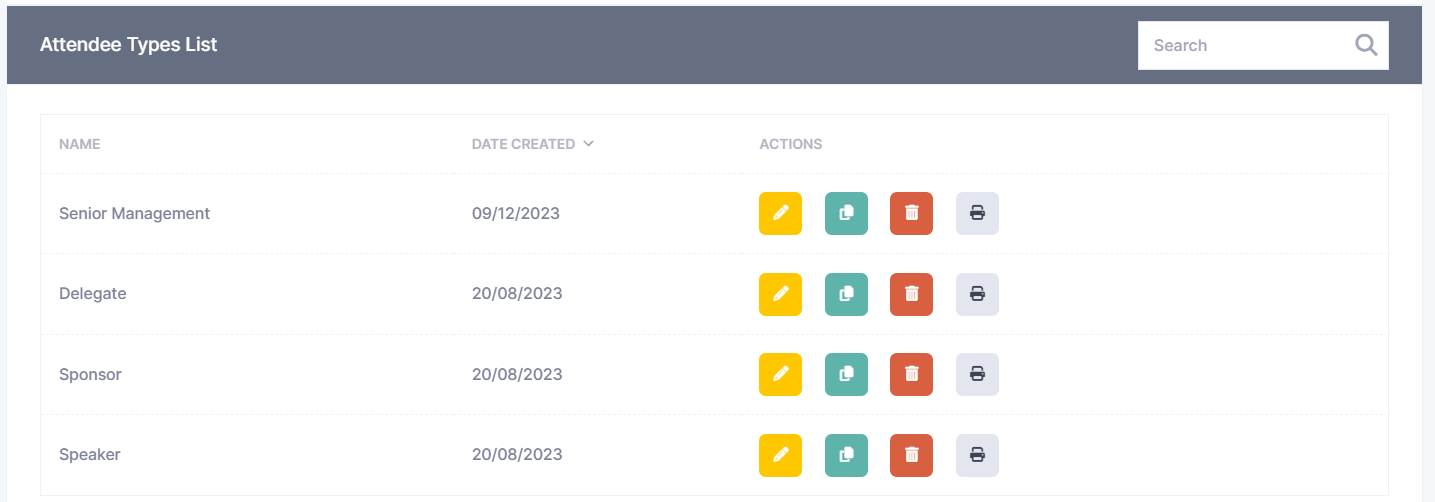Clone the Speaker attendee type

click(846, 455)
